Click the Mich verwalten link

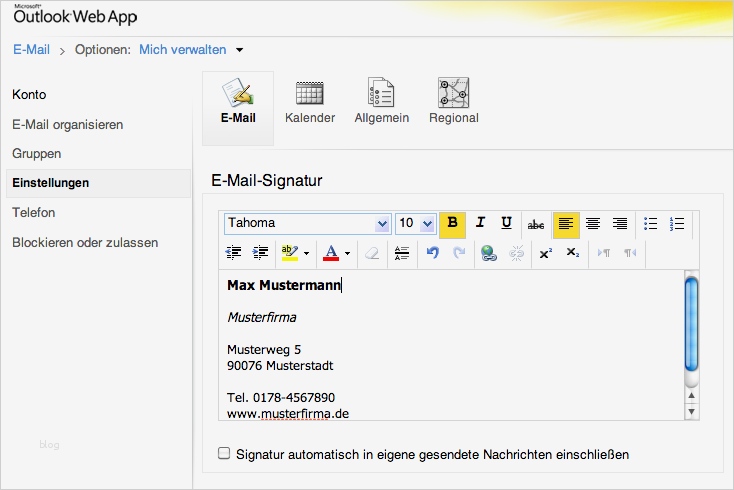[183, 50]
